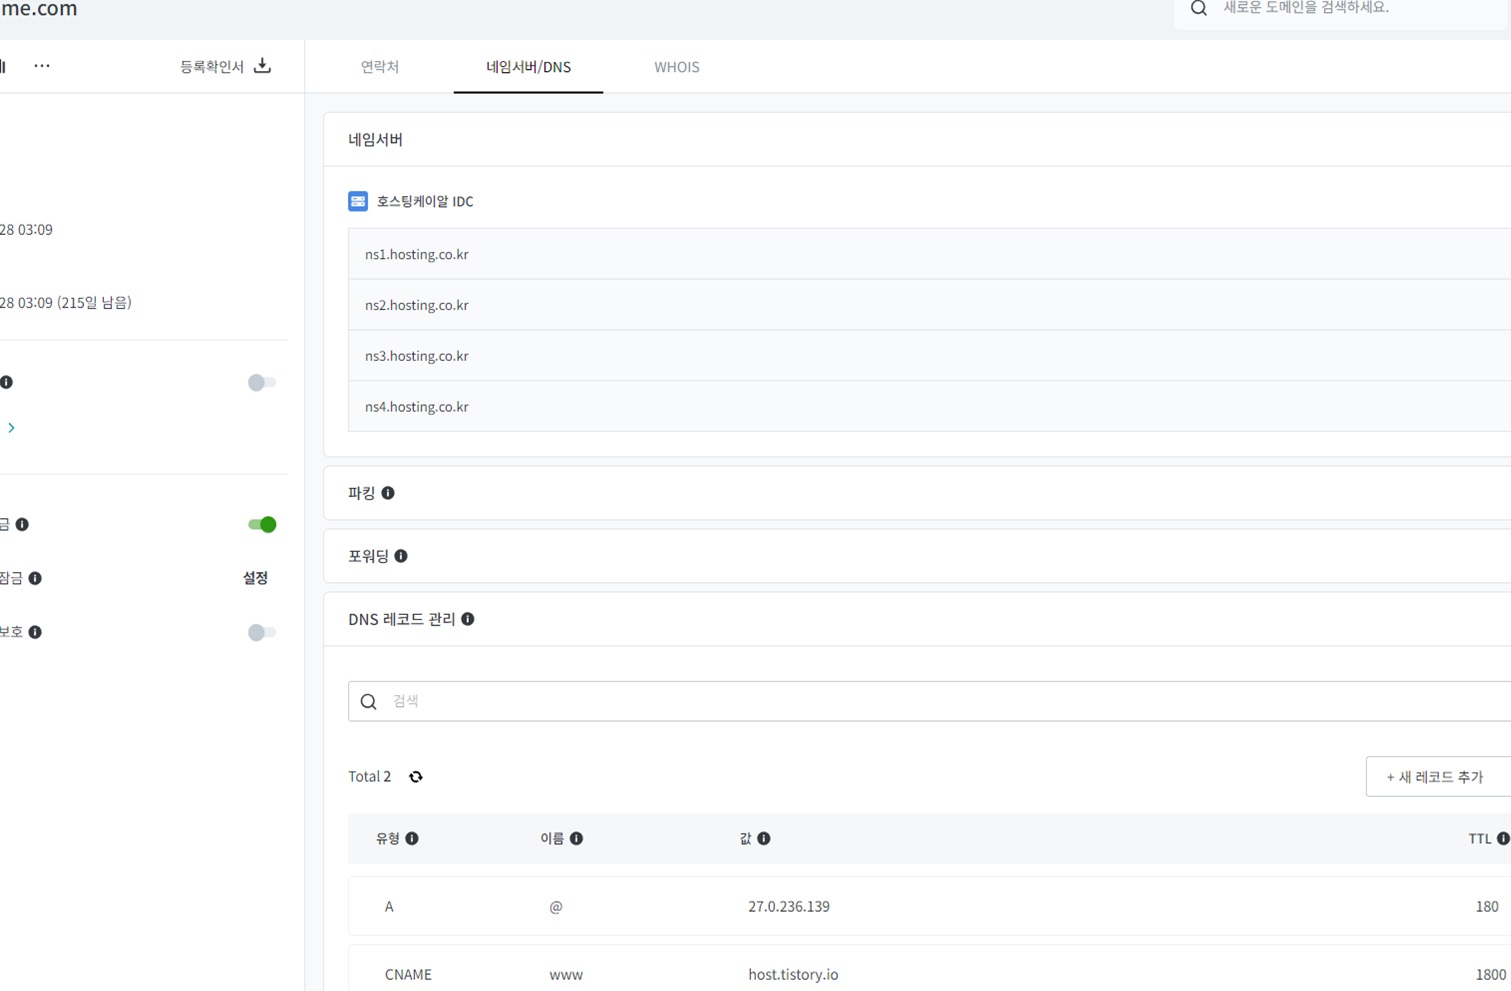Click the TTL value 180

coord(1487,907)
